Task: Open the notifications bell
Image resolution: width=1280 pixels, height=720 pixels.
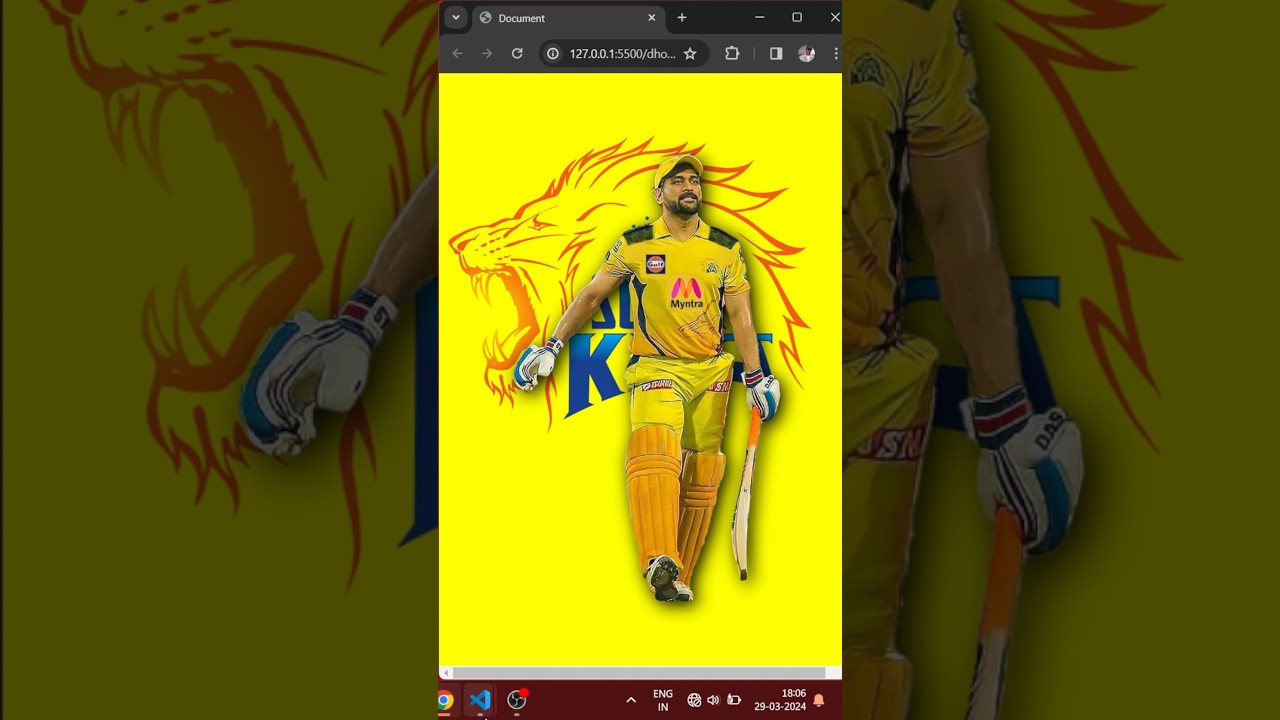Action: tap(819, 700)
